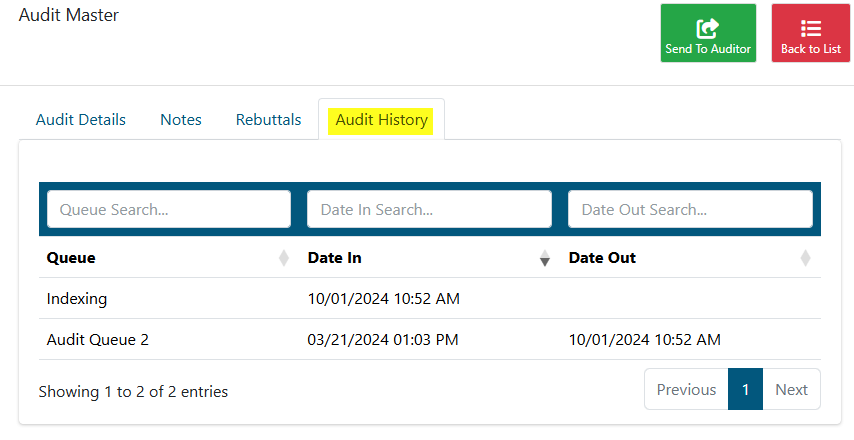Image resolution: width=854 pixels, height=440 pixels.
Task: Click the list icon on Back to List
Action: click(811, 28)
